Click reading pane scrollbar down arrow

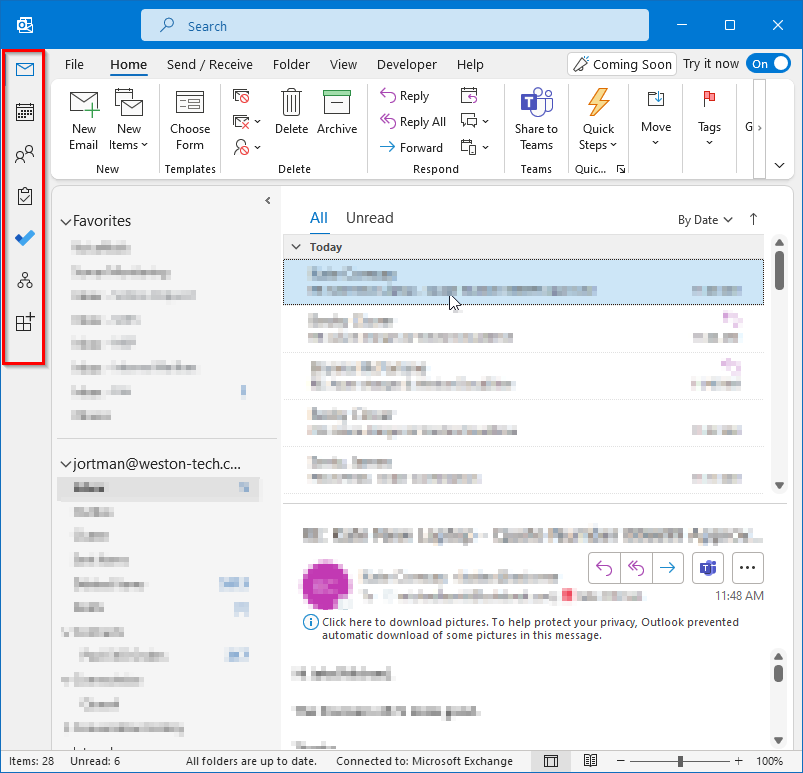778,740
